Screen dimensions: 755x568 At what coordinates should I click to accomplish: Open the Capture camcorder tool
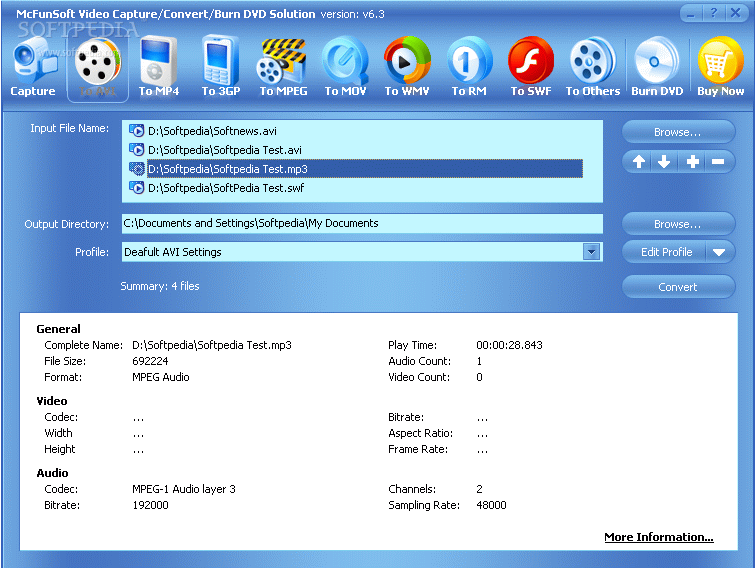[33, 67]
